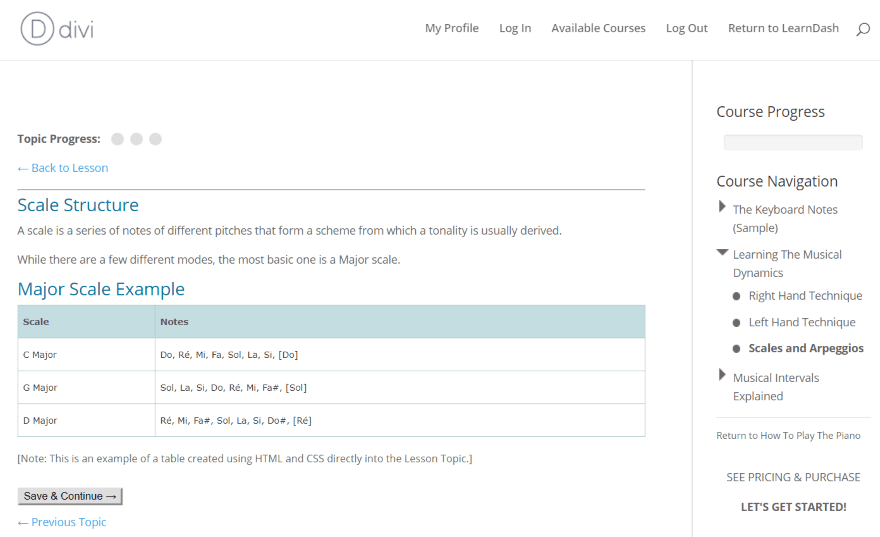Click the third Topic Progress dot
This screenshot has width=880, height=537.
[156, 139]
